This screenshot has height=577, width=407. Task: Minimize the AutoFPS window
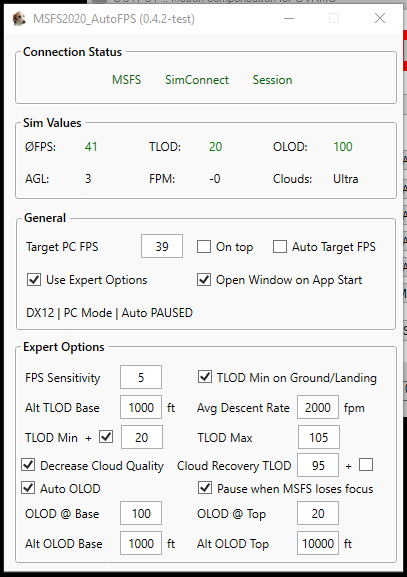click(289, 18)
